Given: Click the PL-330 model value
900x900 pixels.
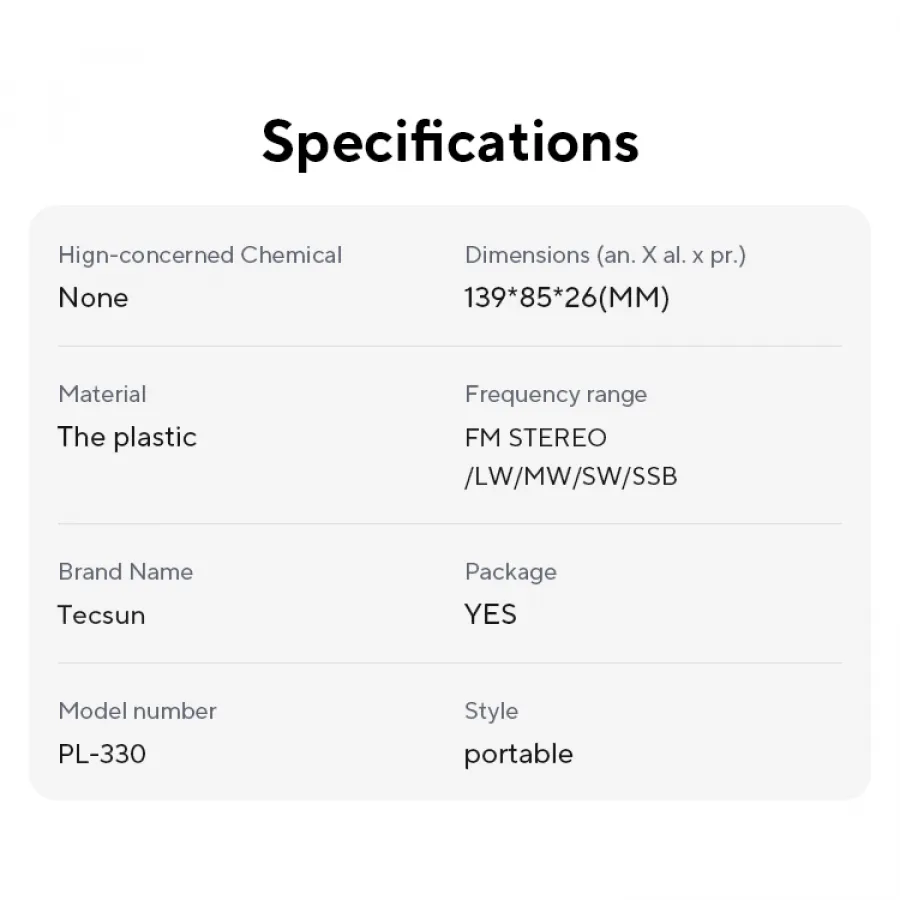Looking at the screenshot, I should (102, 754).
